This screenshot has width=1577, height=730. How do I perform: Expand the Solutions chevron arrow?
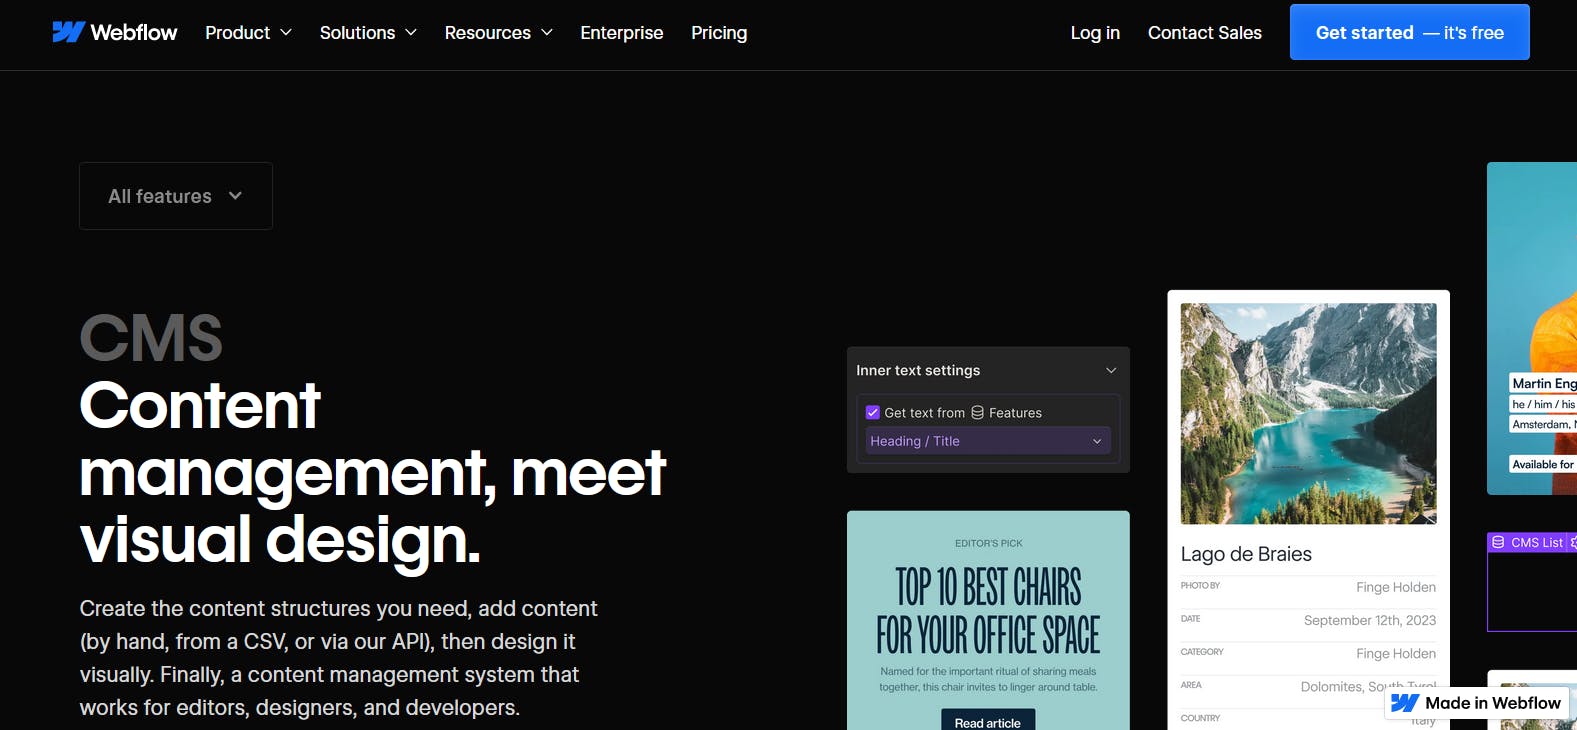coord(411,33)
